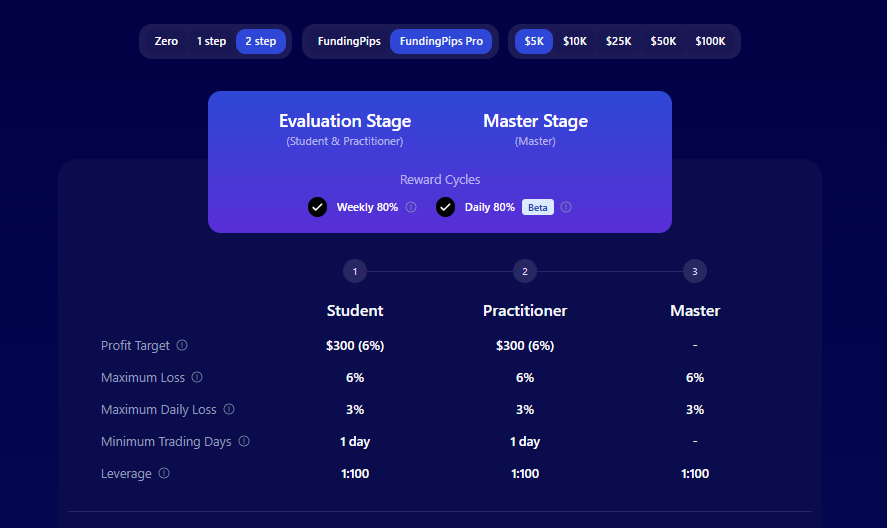Click the (Student & Practitioner) subtitle
Image resolution: width=887 pixels, height=528 pixels.
(345, 141)
